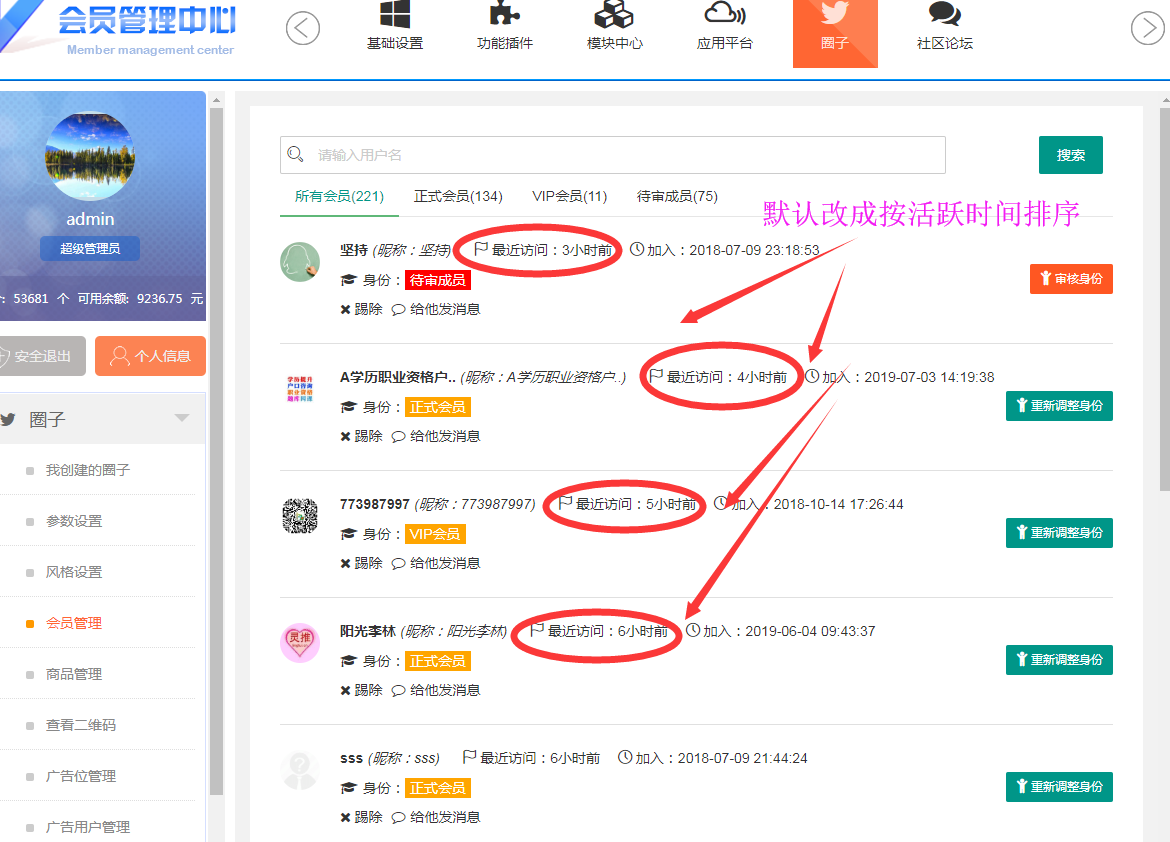Viewport: 1170px width, 842px height.
Task: Open the 社区论坛 chat bubbles icon
Action: [944, 14]
